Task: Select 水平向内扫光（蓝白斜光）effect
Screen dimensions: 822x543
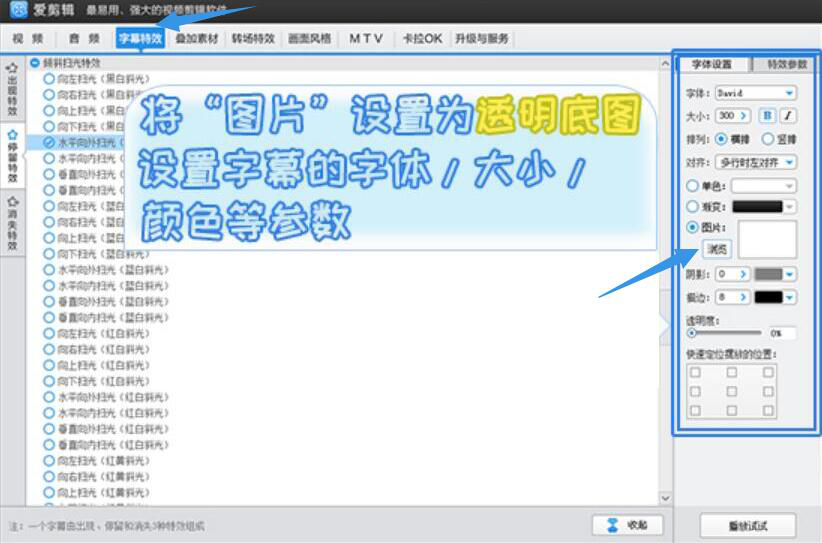Action: (x=106, y=286)
